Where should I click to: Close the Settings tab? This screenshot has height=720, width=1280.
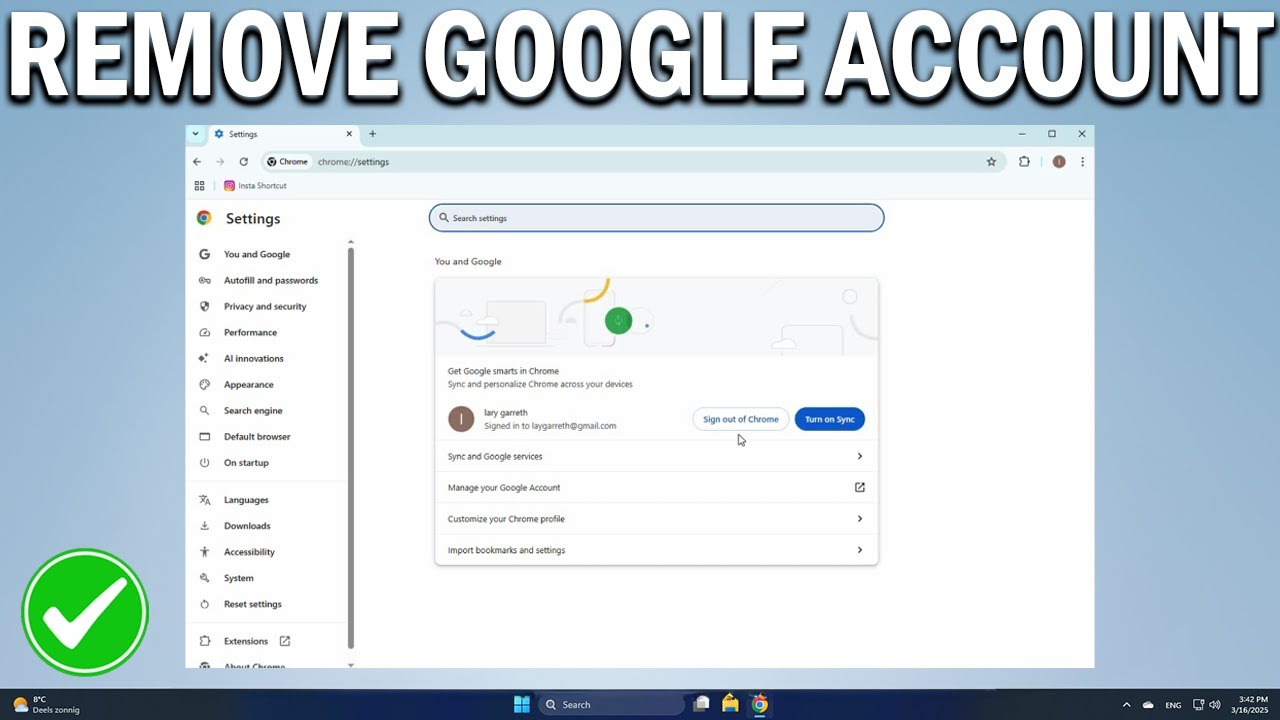point(349,134)
